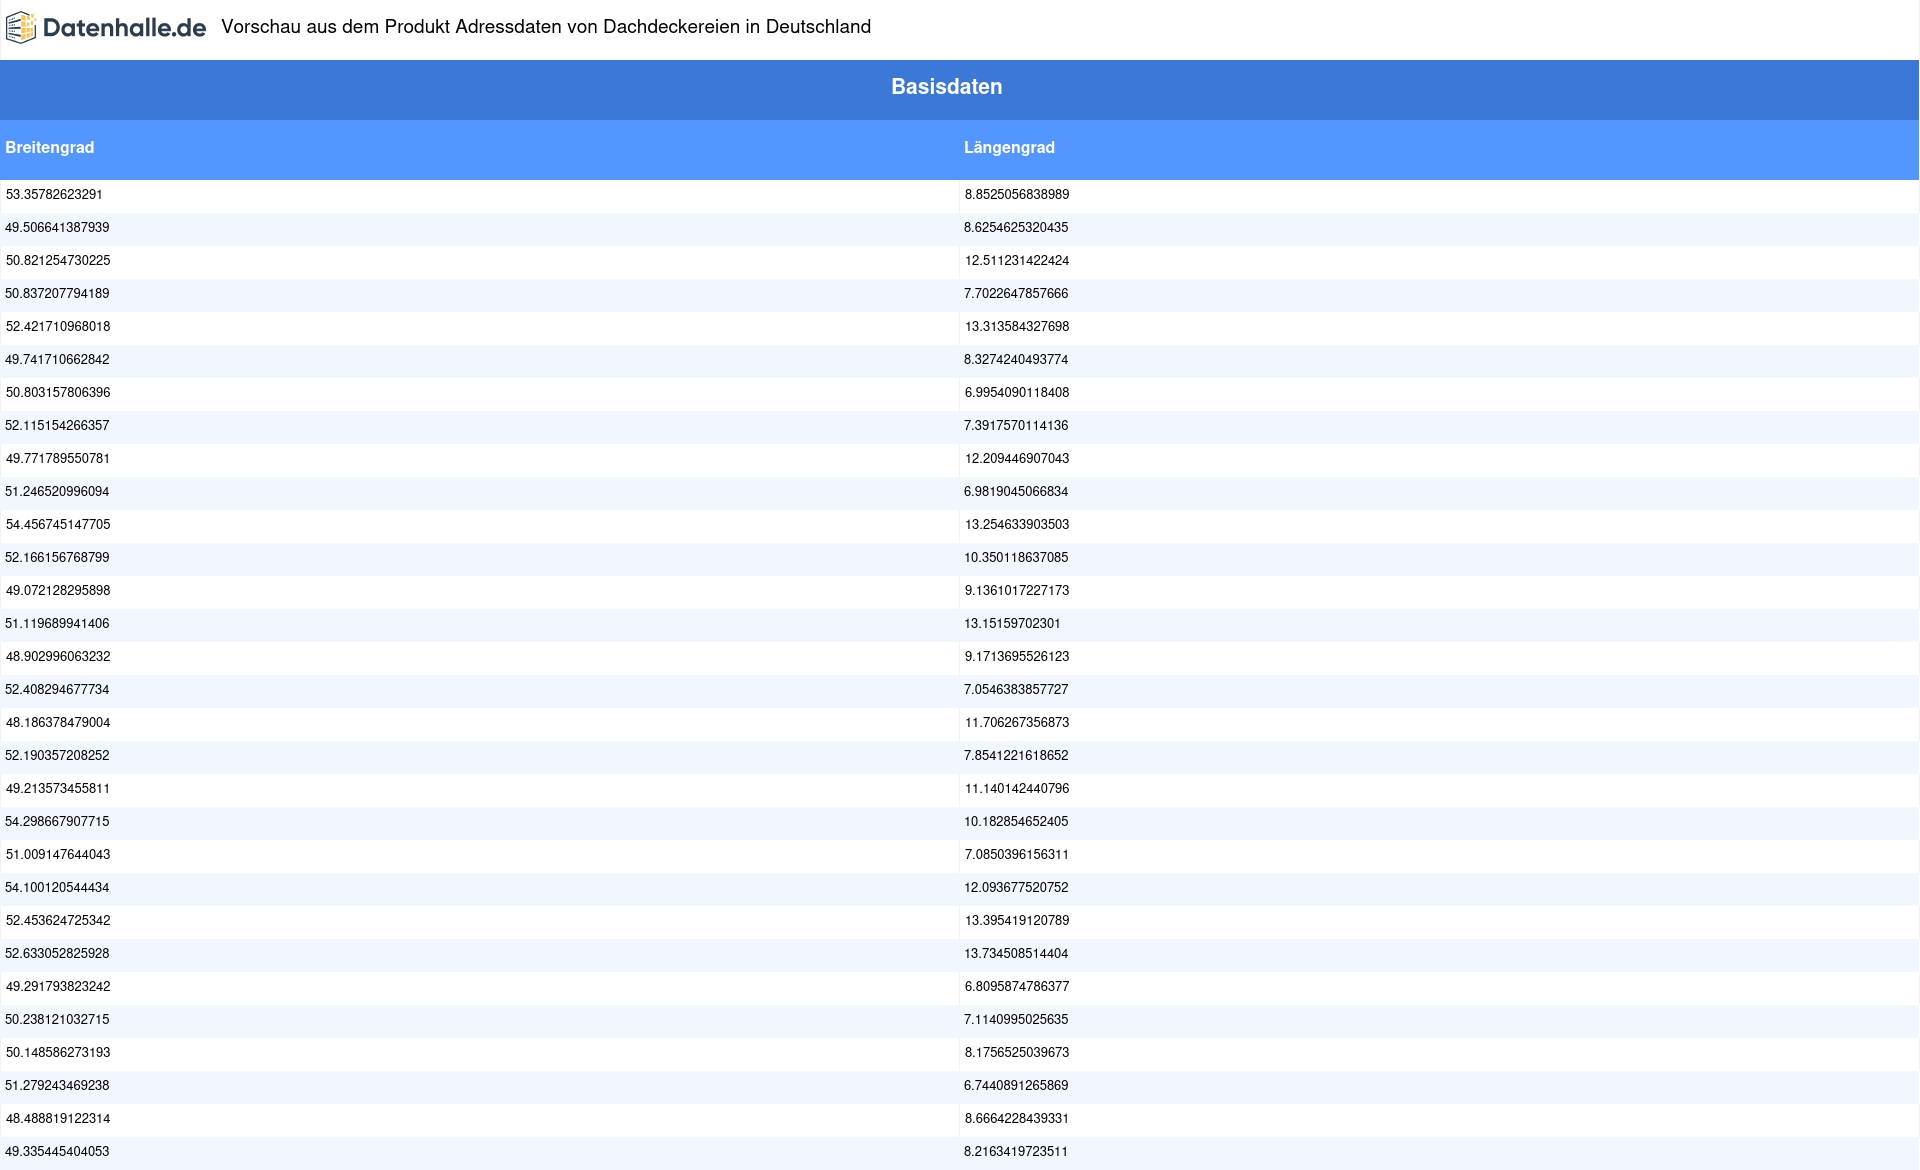Screen dimensions: 1920x1170
Task: Click longitude value 10.182854652405
Action: coord(1016,822)
